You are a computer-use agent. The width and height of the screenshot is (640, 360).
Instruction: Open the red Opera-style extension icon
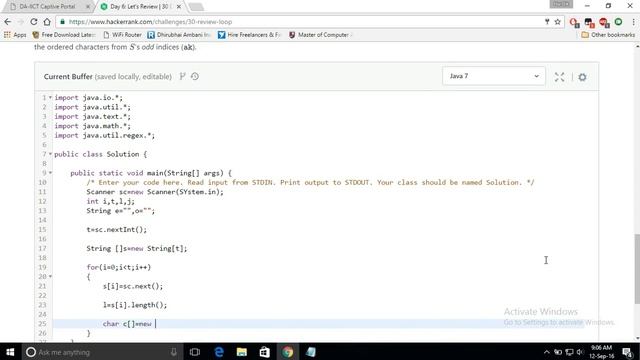[574, 22]
